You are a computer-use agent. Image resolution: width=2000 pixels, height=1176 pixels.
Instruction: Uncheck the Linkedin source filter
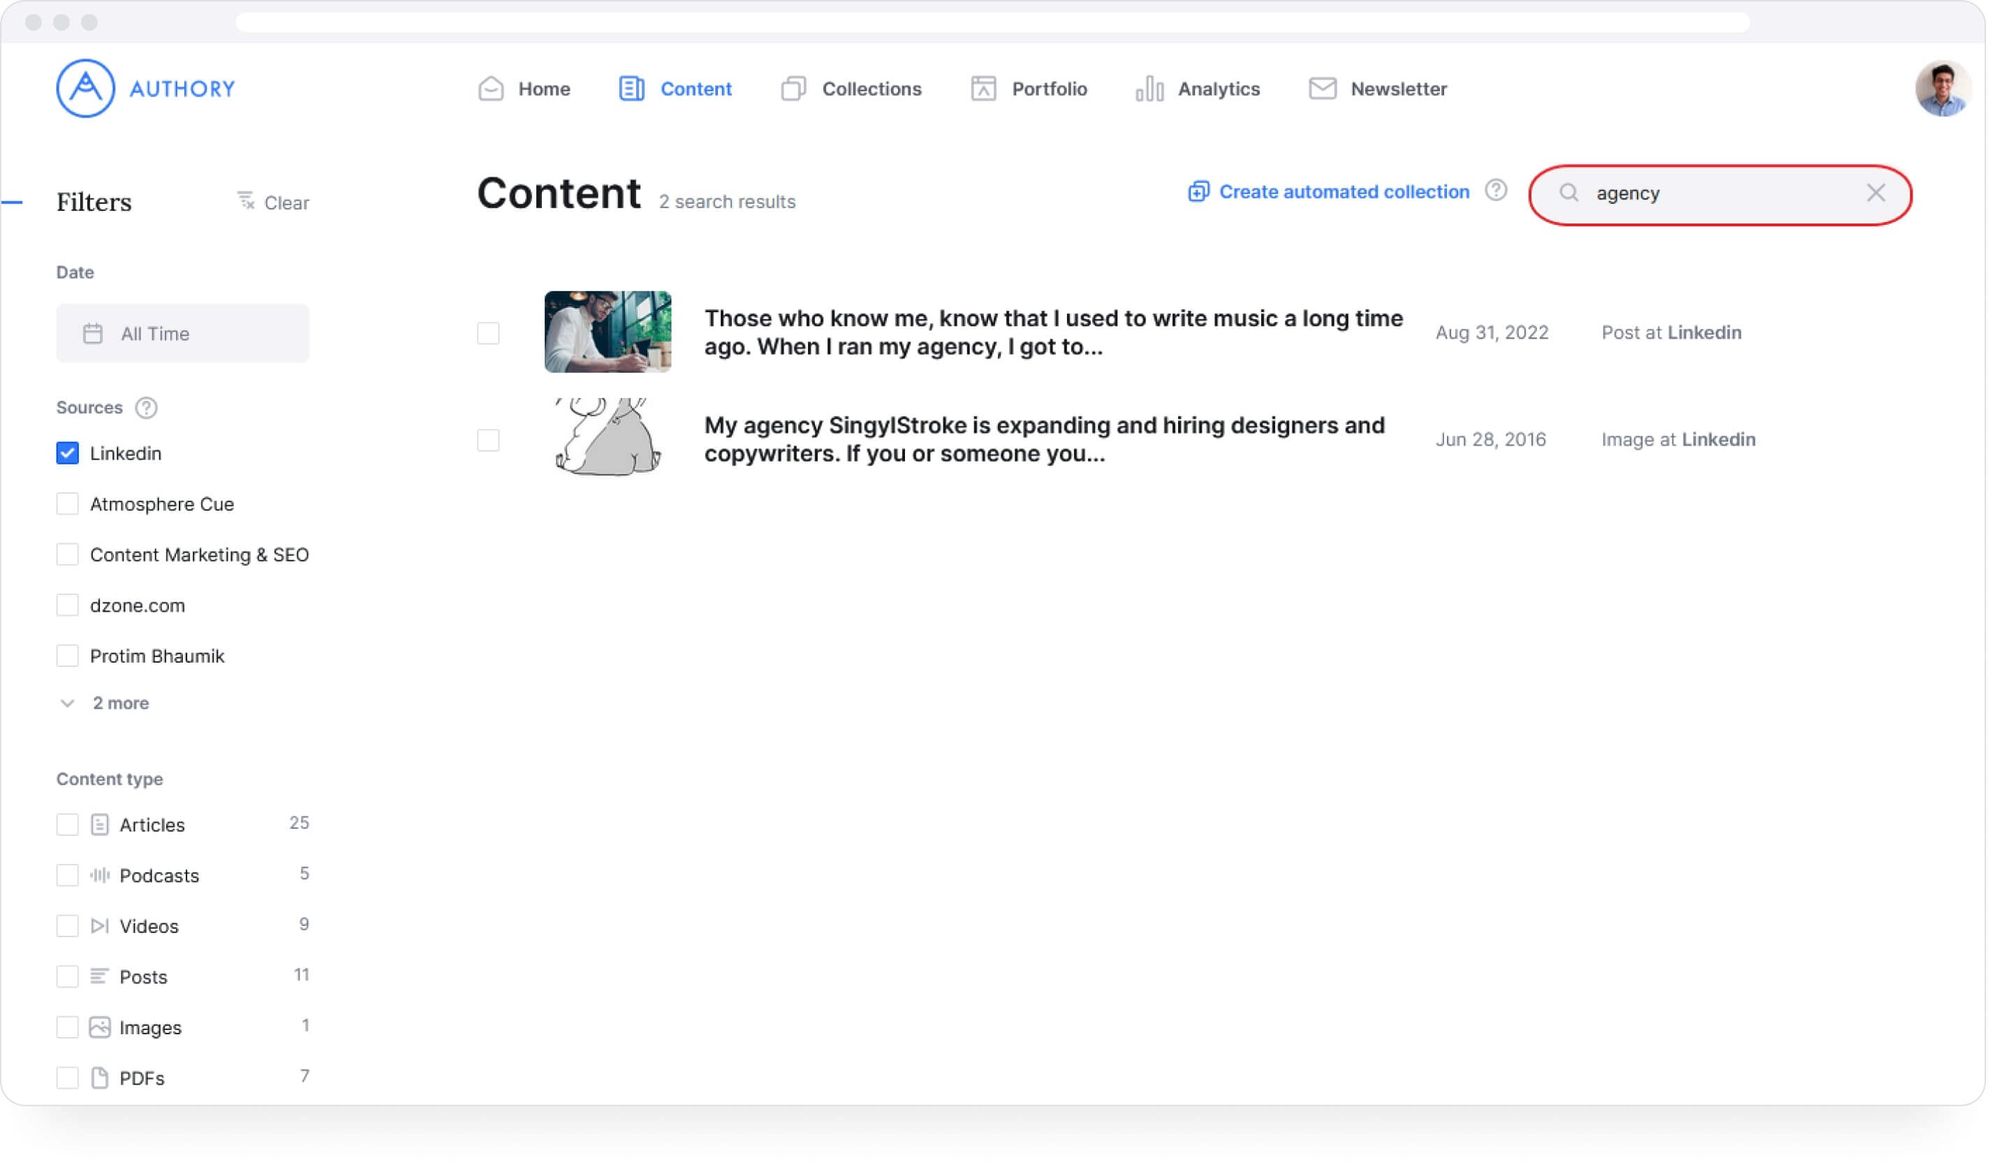click(x=67, y=453)
